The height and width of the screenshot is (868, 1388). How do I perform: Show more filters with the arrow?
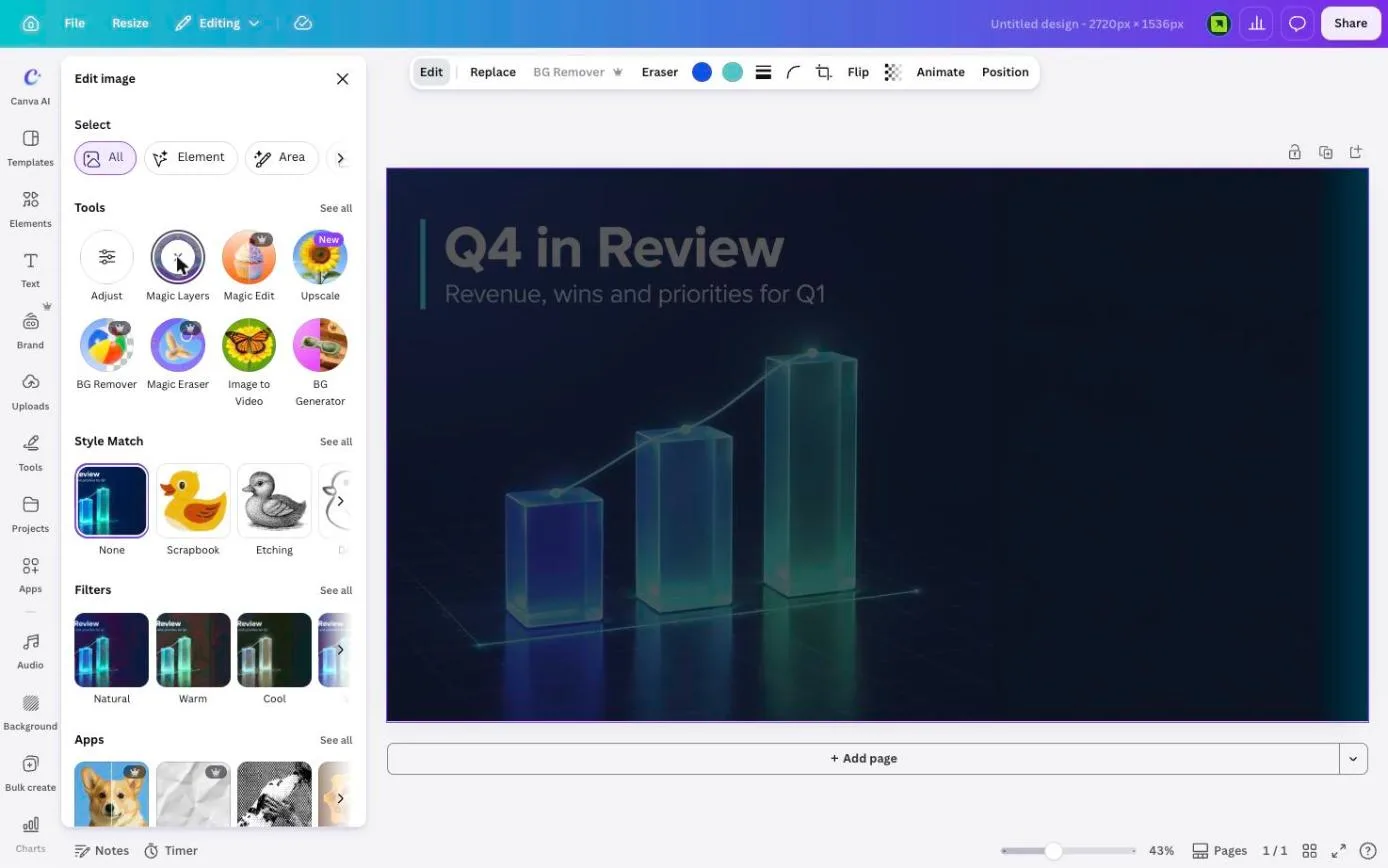point(340,650)
